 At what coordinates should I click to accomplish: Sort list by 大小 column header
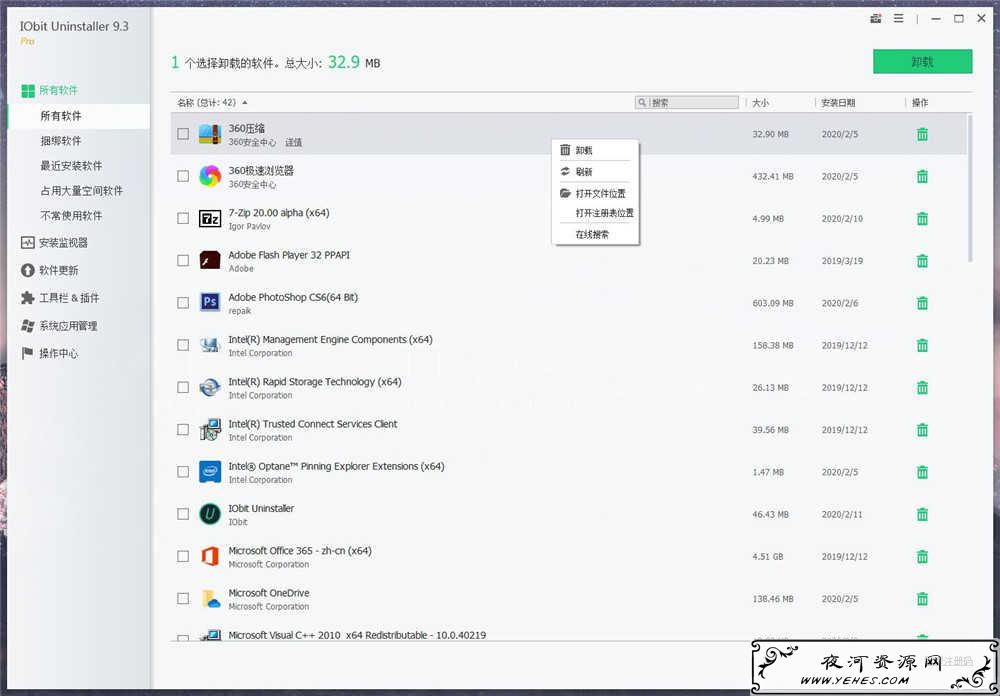[x=760, y=103]
